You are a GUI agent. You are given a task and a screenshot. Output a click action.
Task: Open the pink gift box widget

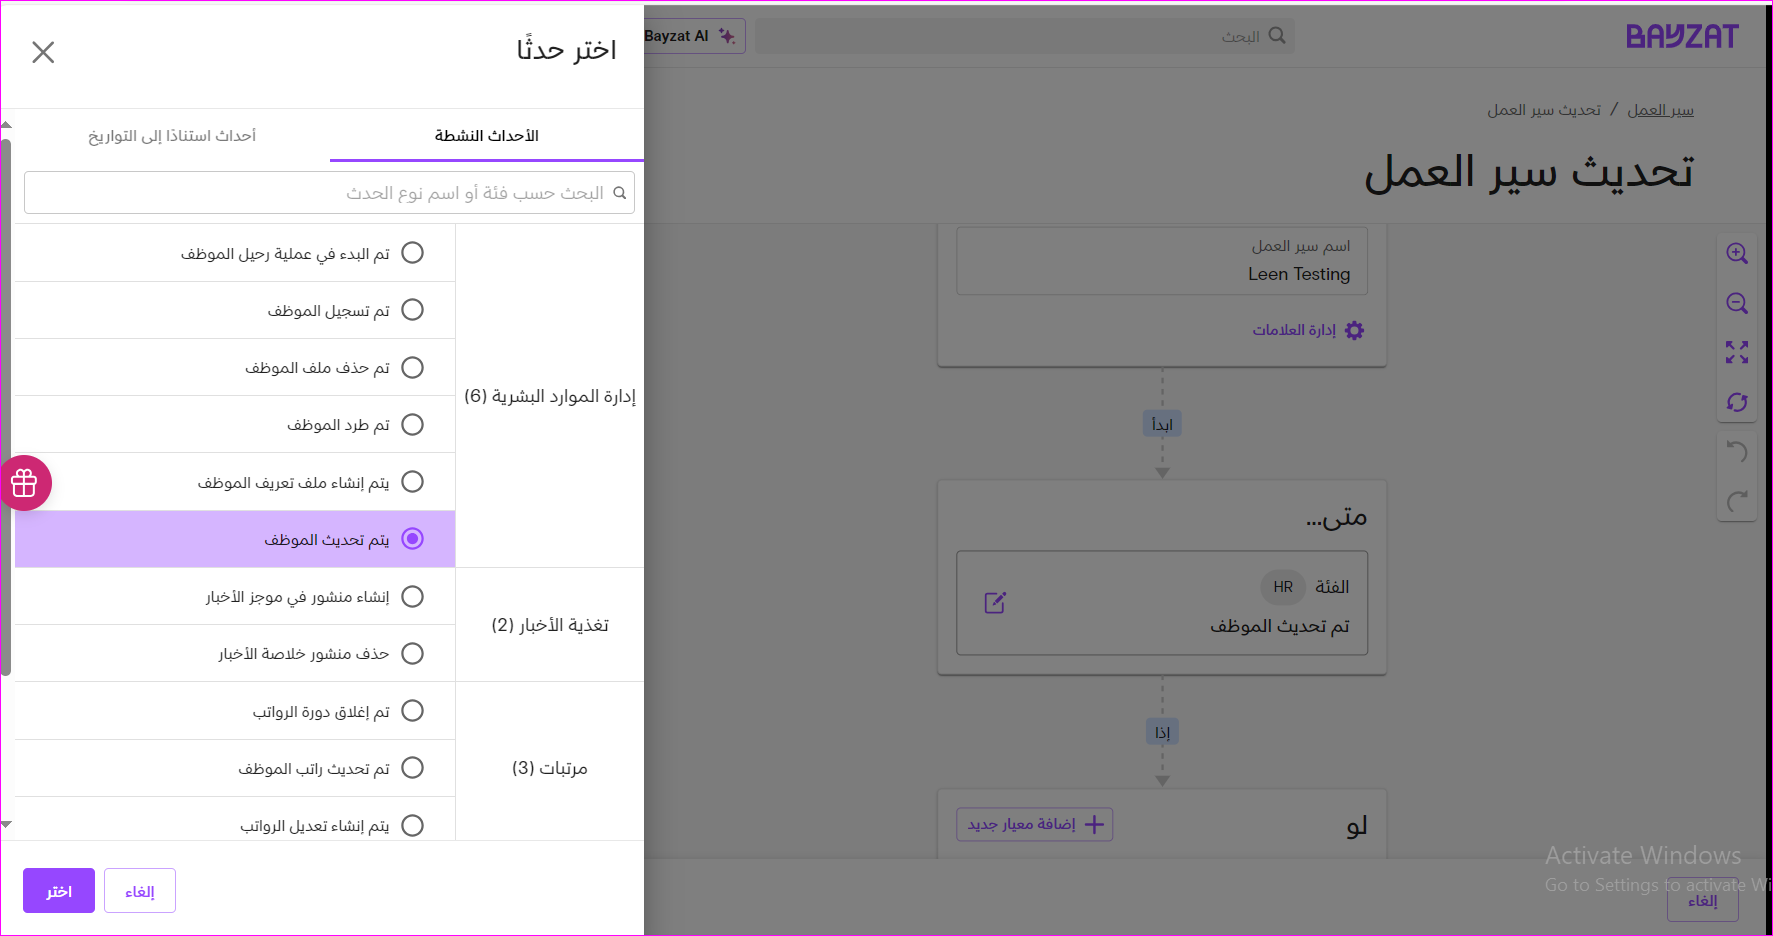(x=25, y=483)
